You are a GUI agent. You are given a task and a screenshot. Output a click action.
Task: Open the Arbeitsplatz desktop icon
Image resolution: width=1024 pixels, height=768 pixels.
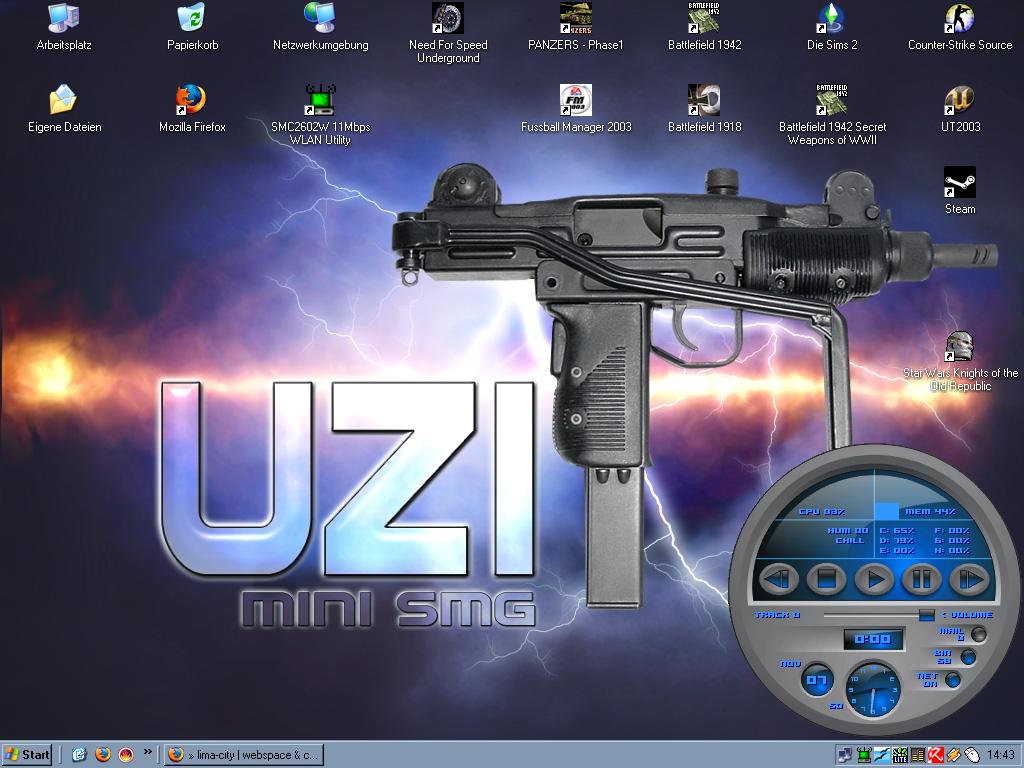point(63,17)
